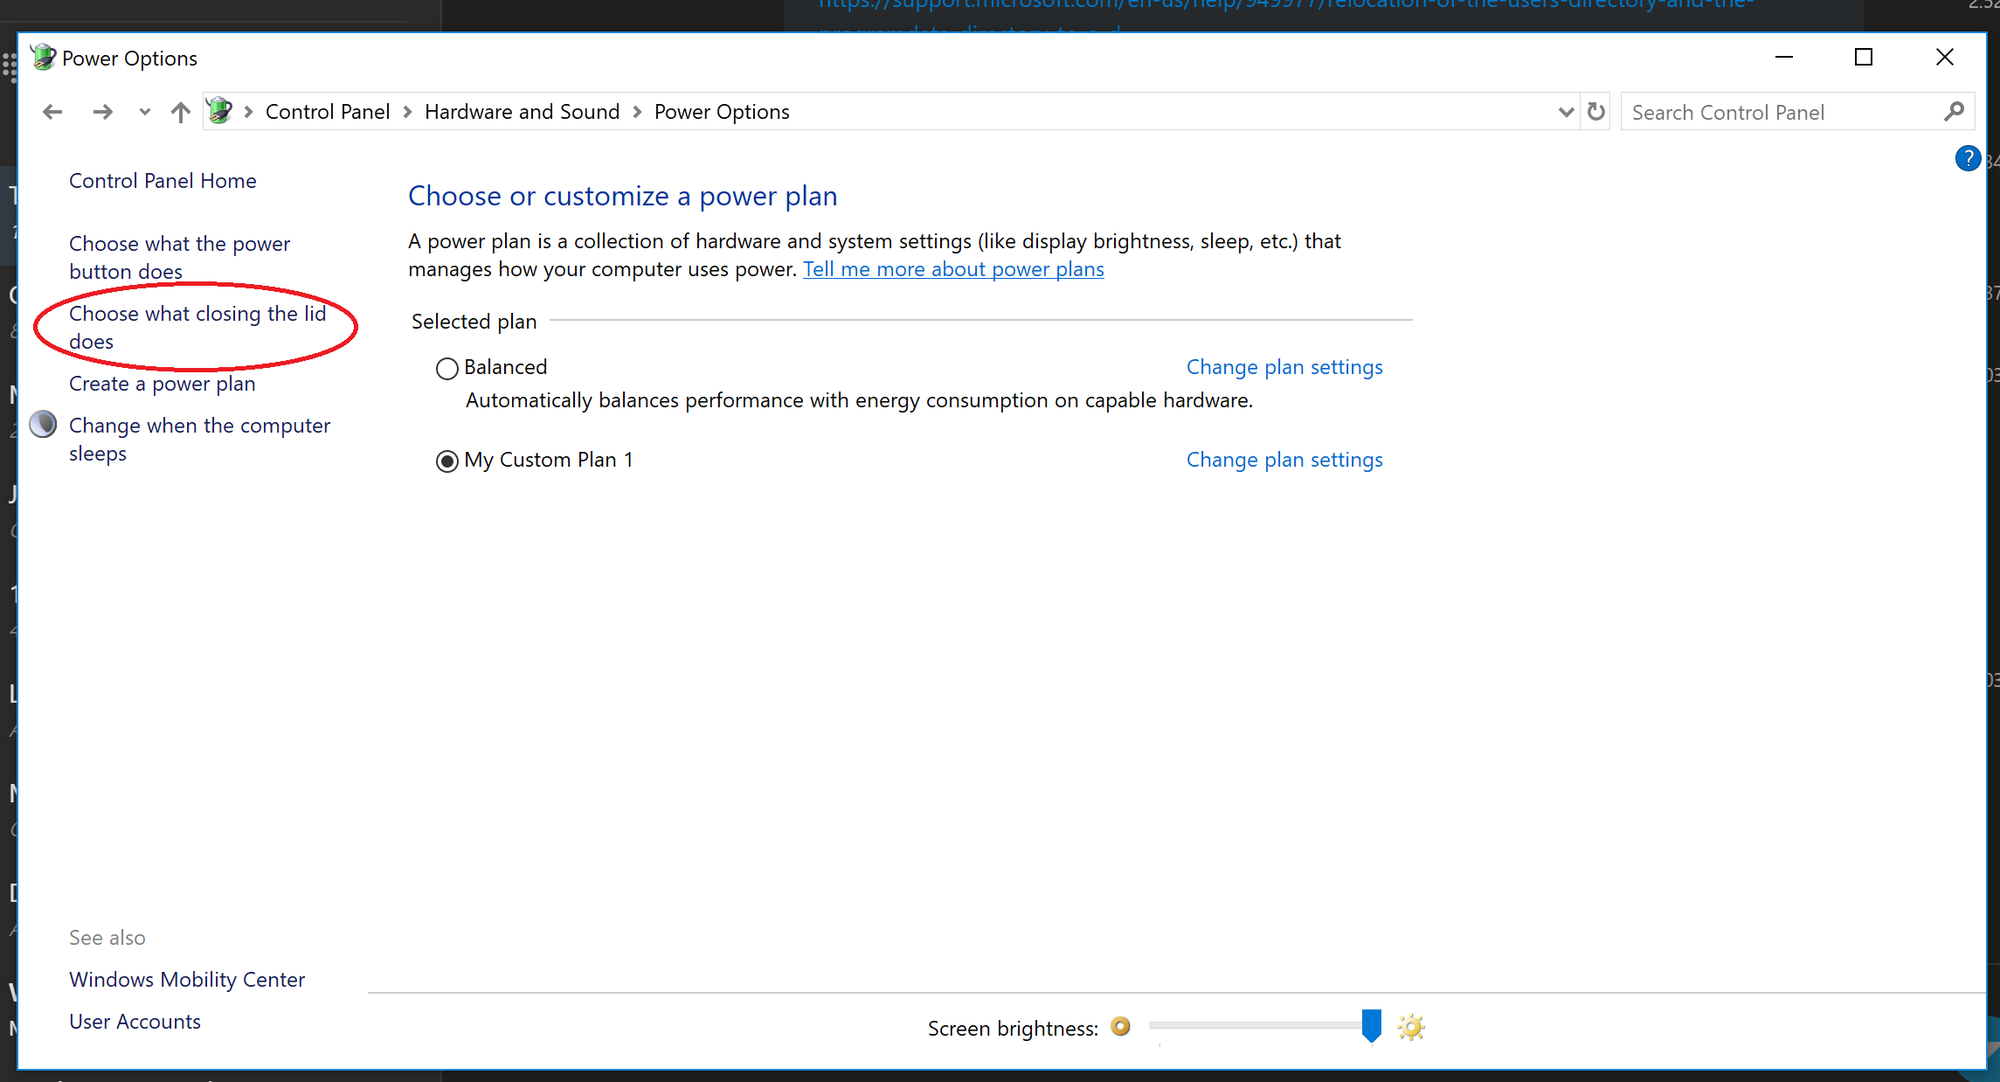Select the Balanced power plan
Image resolution: width=2000 pixels, height=1082 pixels.
(x=447, y=368)
